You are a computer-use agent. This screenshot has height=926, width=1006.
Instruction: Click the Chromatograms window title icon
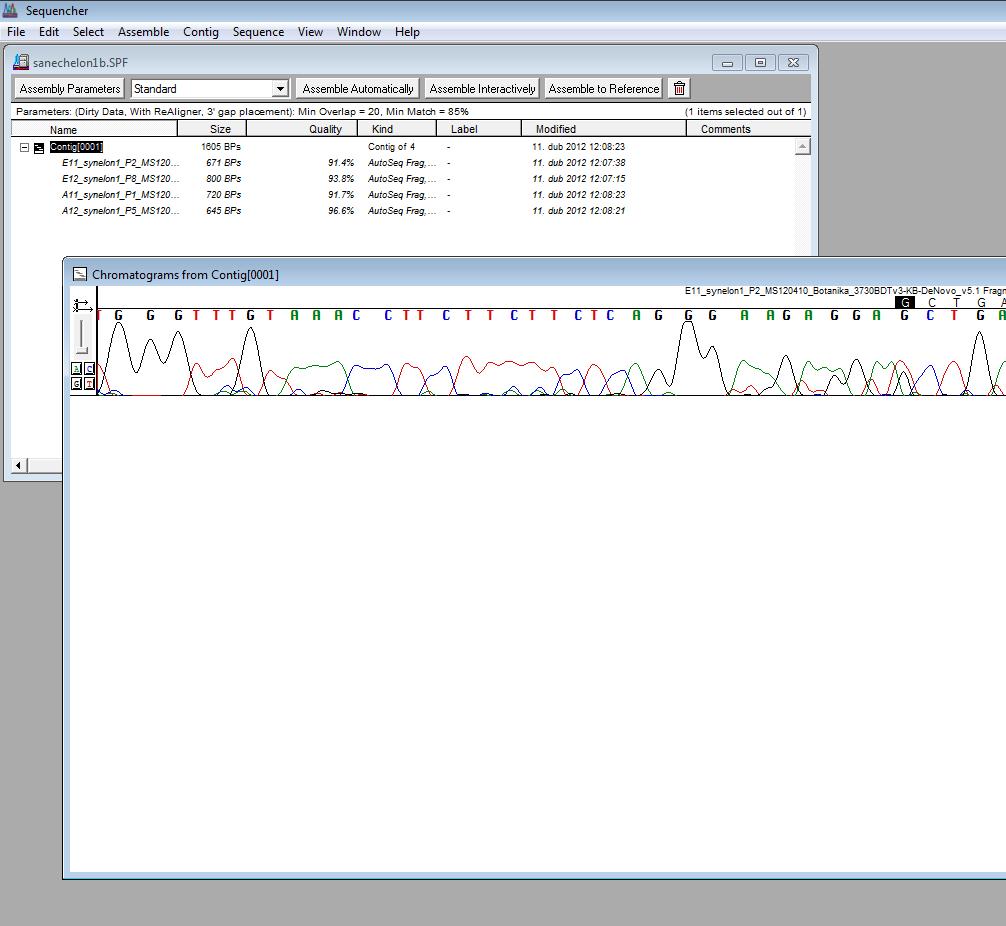[80, 275]
